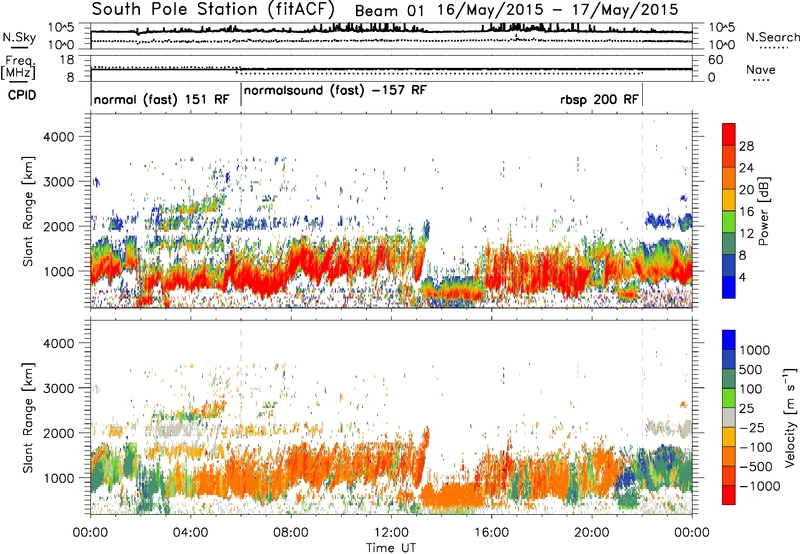Click 'normal (fast) 151 RF' CPID entry
800x554 pixels.
(x=162, y=99)
